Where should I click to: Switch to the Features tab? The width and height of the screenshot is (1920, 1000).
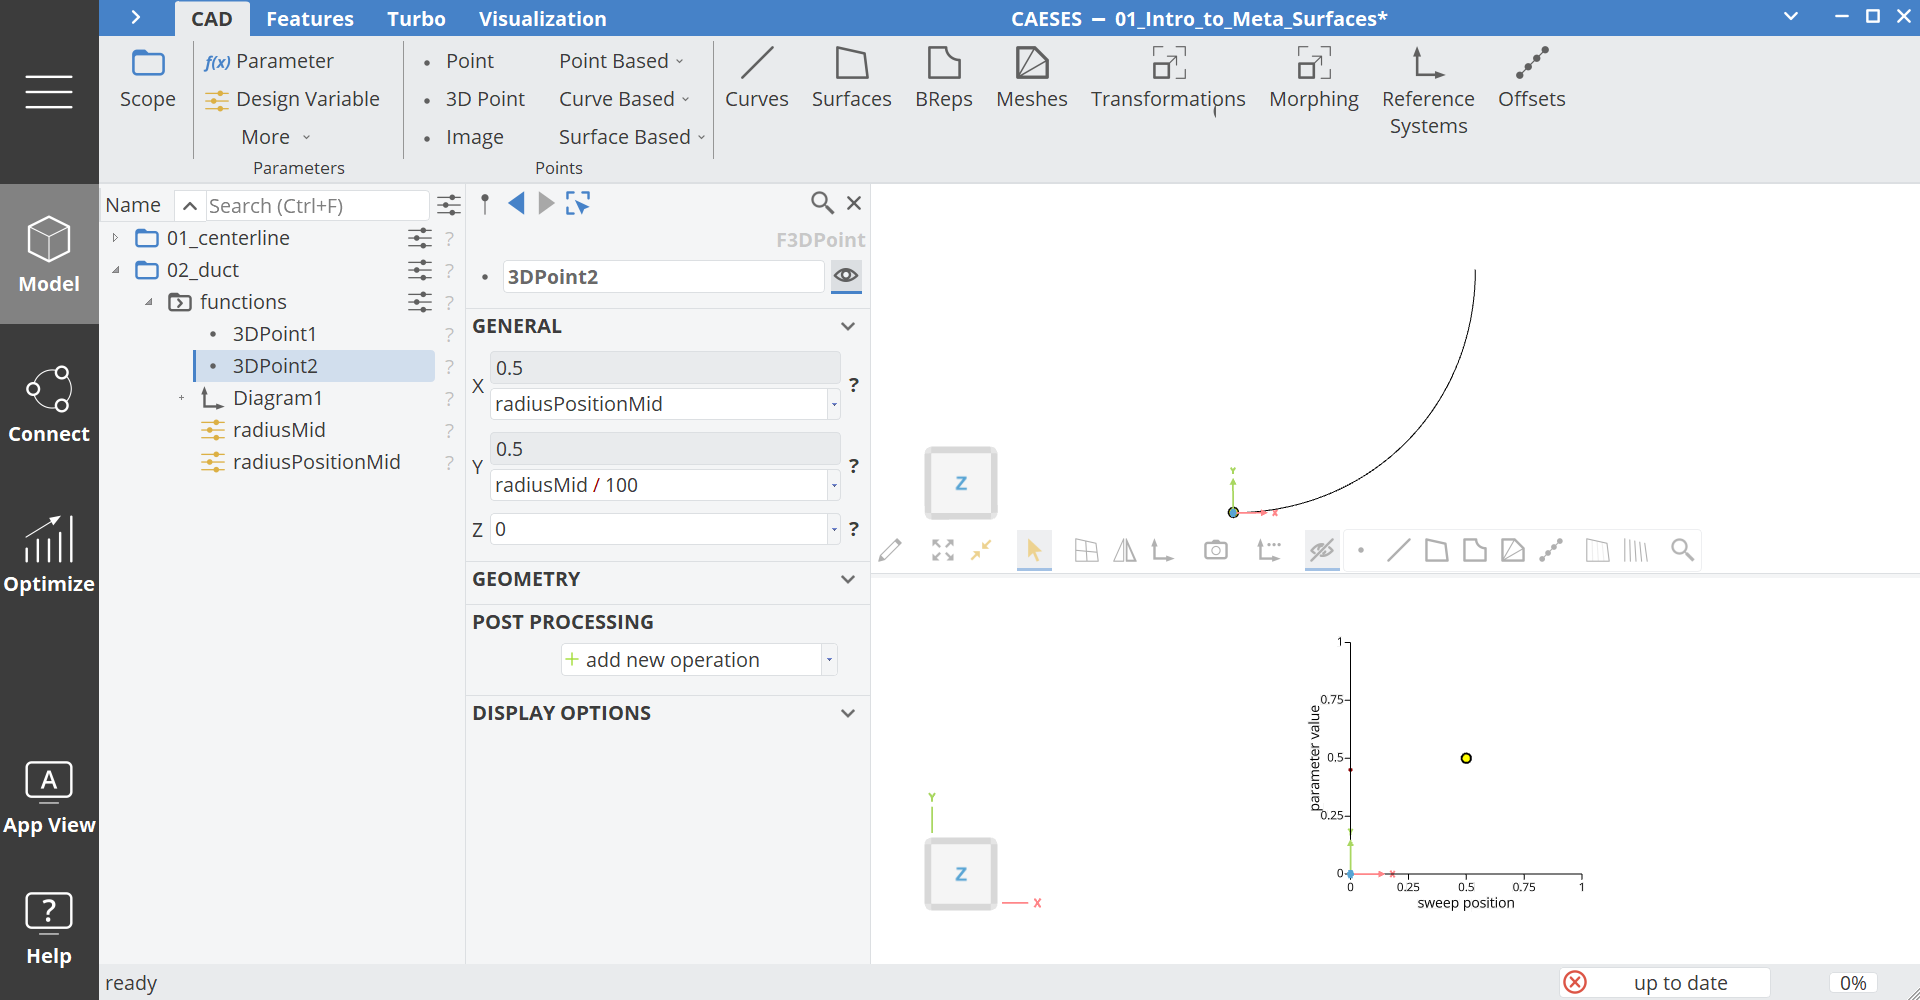coord(309,19)
